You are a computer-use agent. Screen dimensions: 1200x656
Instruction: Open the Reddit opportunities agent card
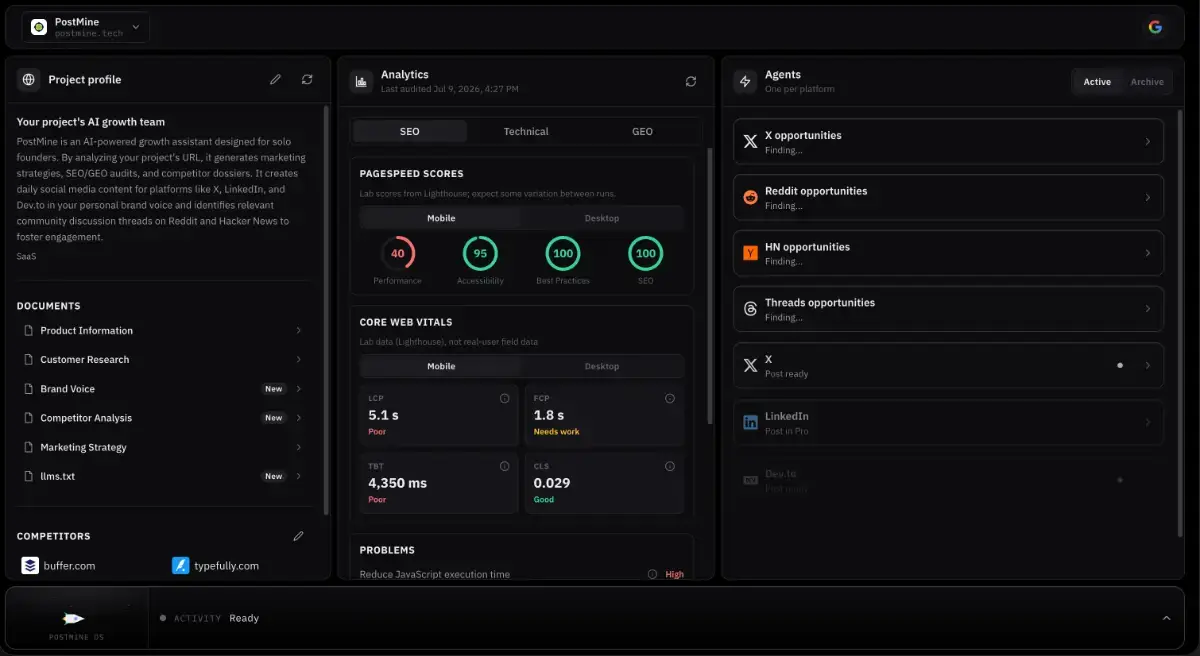(x=949, y=197)
